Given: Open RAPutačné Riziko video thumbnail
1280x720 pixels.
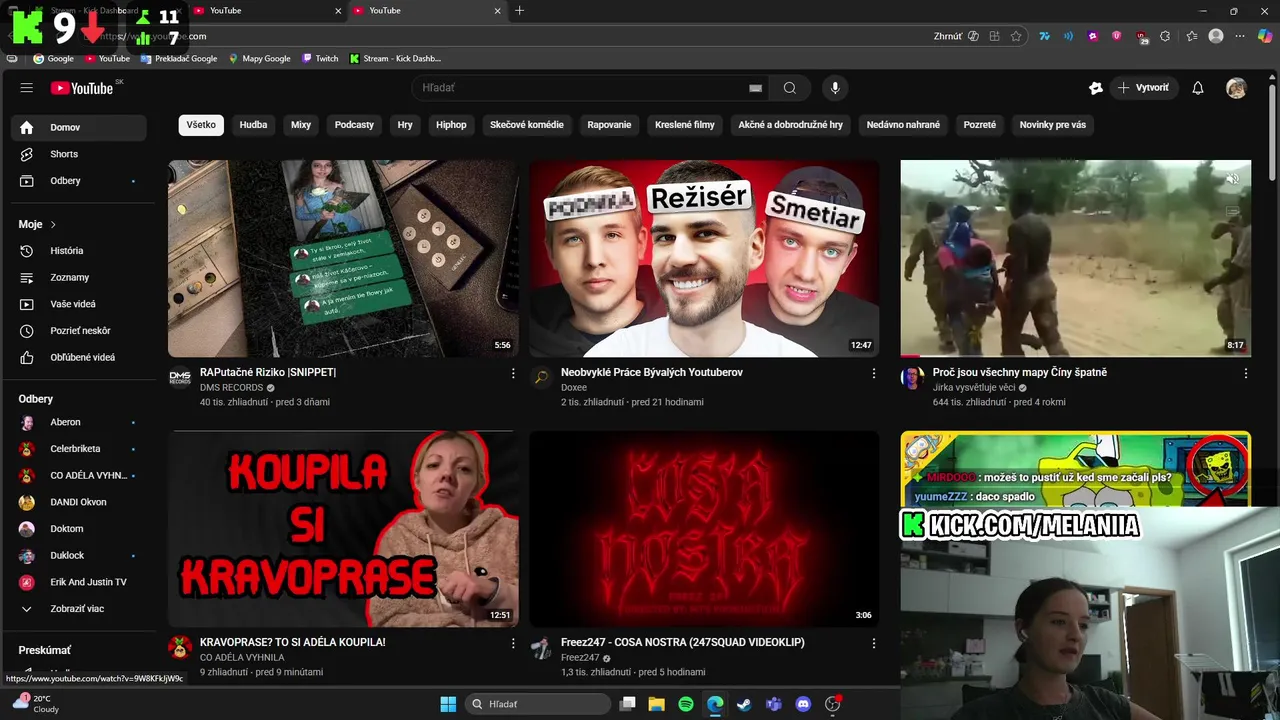Looking at the screenshot, I should (343, 258).
